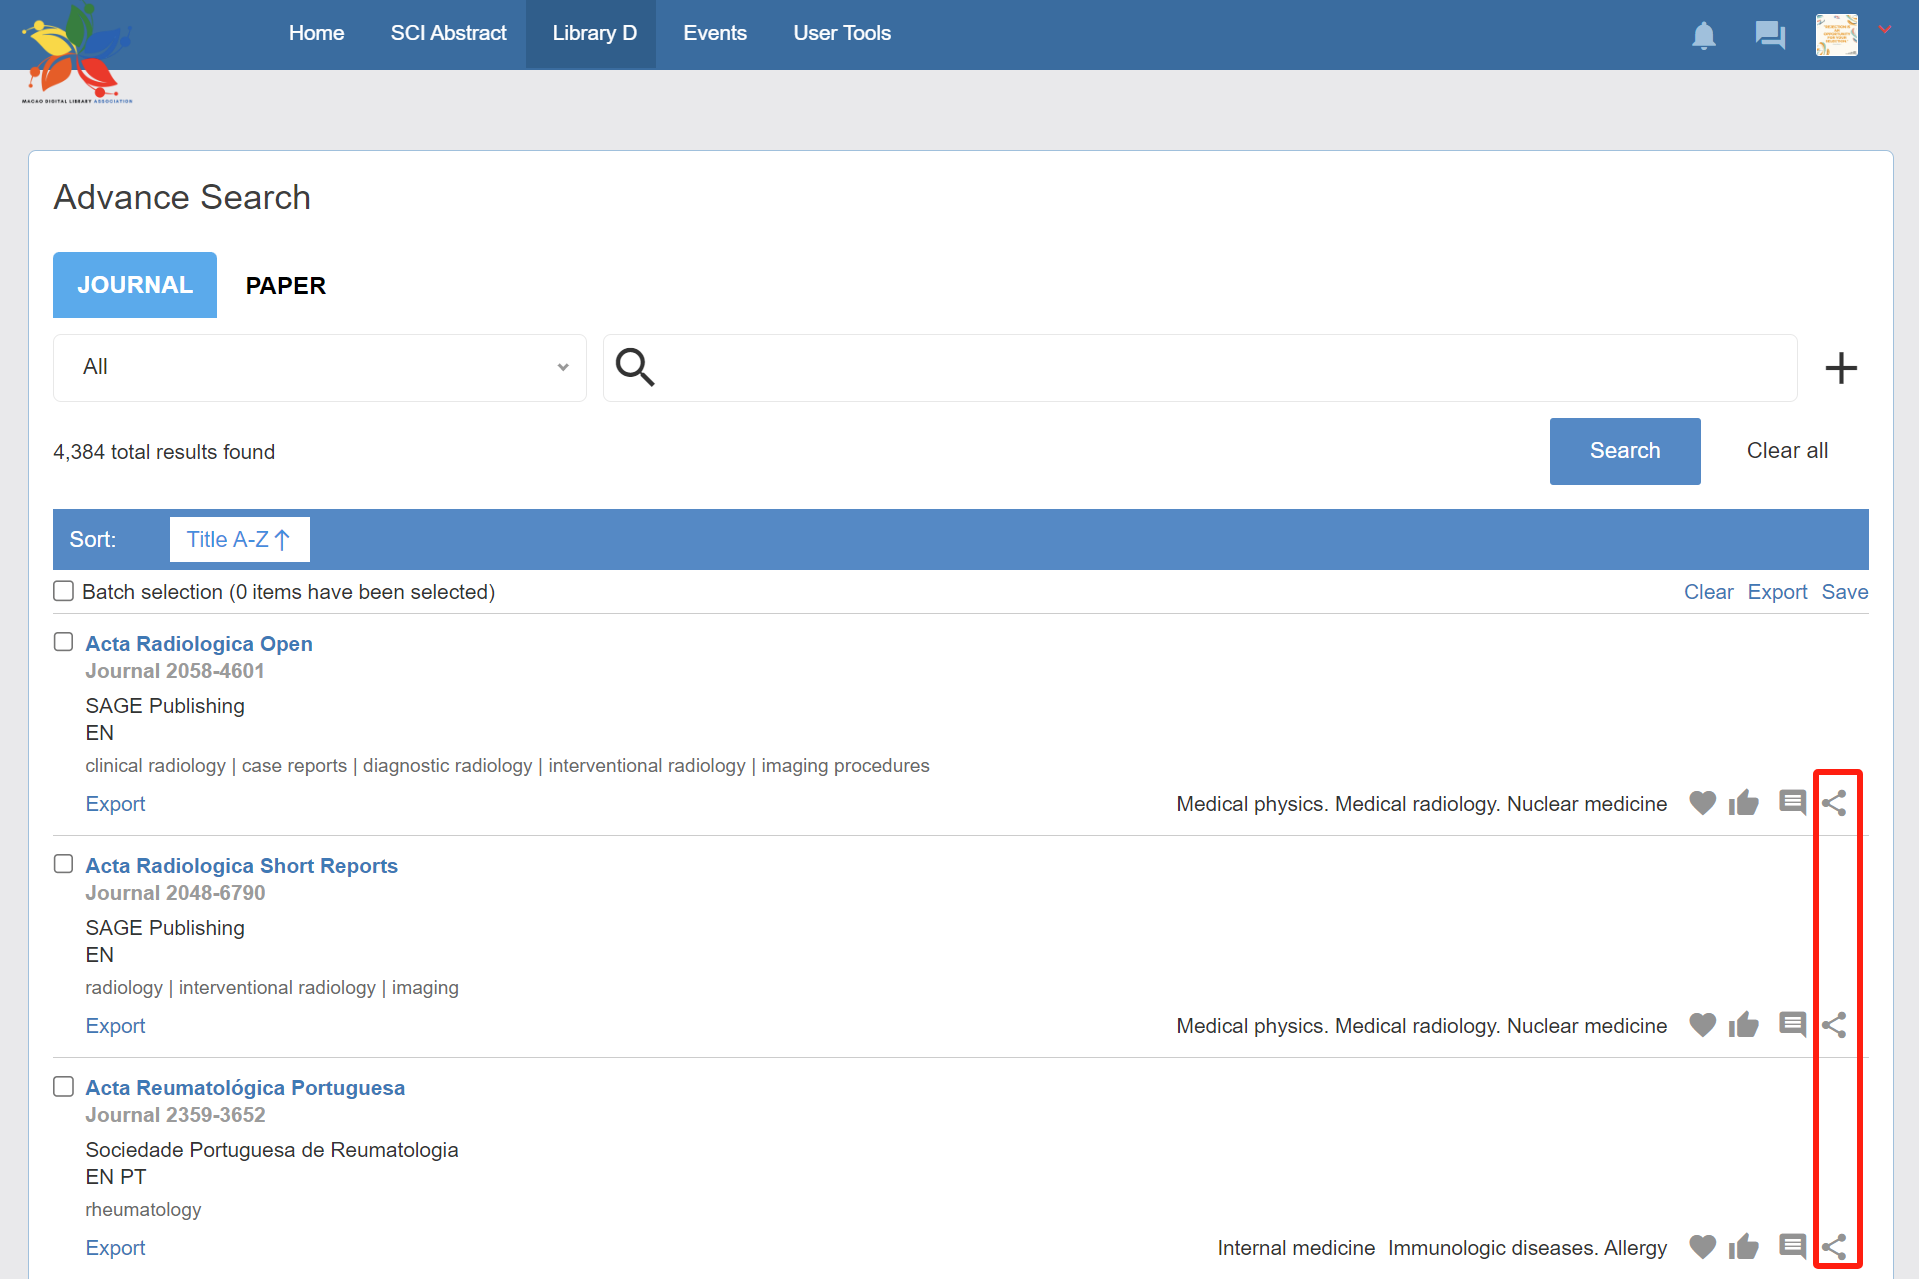Share Acta Radiologica Open journal
This screenshot has height=1279, width=1919.
click(1834, 803)
